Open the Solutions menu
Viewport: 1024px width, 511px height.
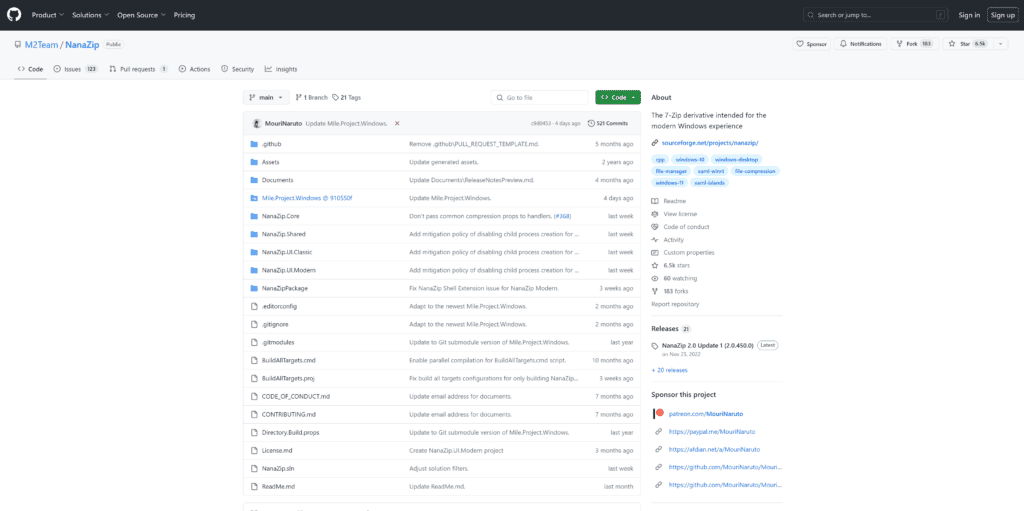pos(91,15)
